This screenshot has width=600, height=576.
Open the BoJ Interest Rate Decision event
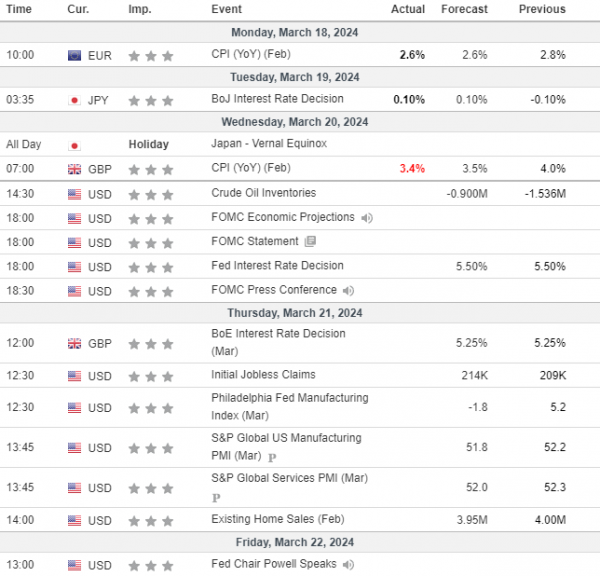277,99
